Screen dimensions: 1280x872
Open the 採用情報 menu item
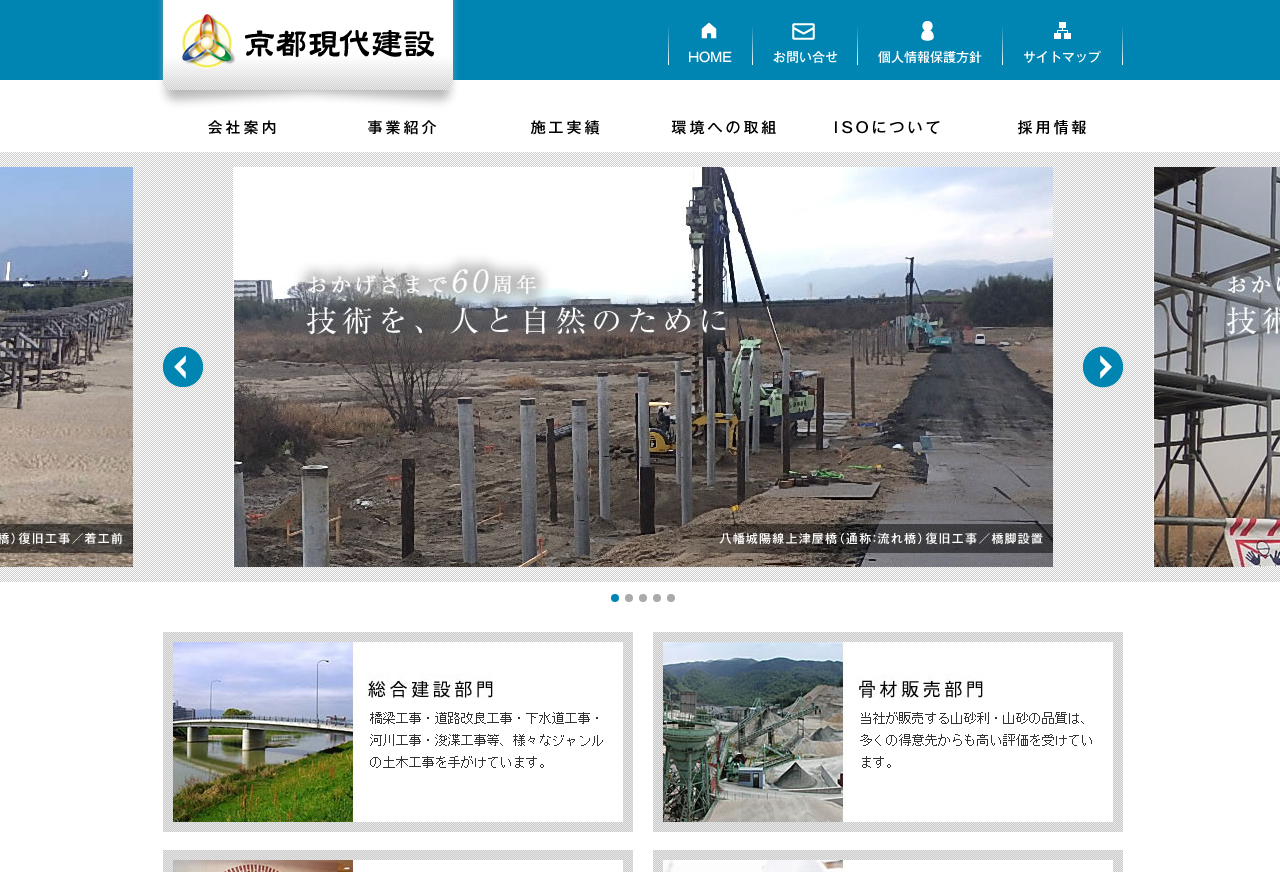(1052, 128)
